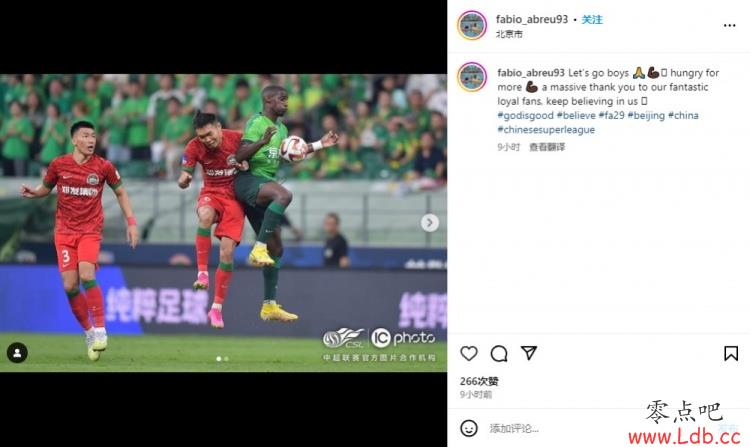Open the three-dot more options menu
This screenshot has height=447, width=750.
(x=729, y=25)
